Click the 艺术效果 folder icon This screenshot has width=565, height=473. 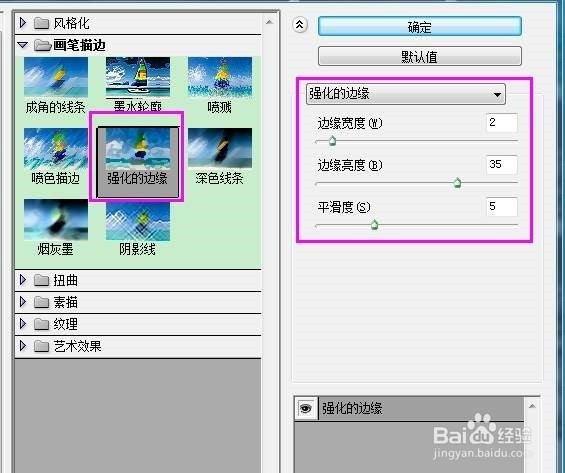pyautogui.click(x=41, y=347)
